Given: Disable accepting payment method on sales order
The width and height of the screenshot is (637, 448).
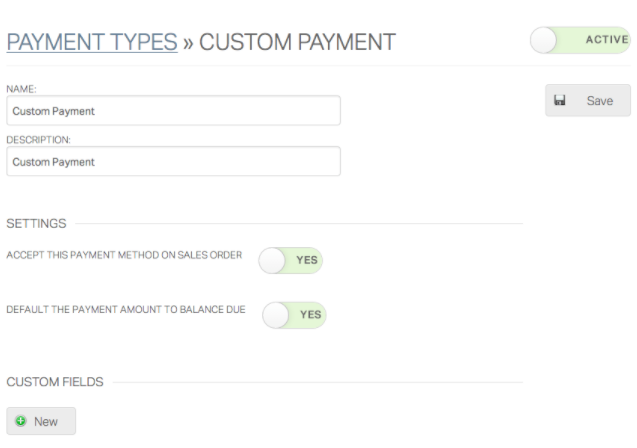Looking at the screenshot, I should point(290,261).
